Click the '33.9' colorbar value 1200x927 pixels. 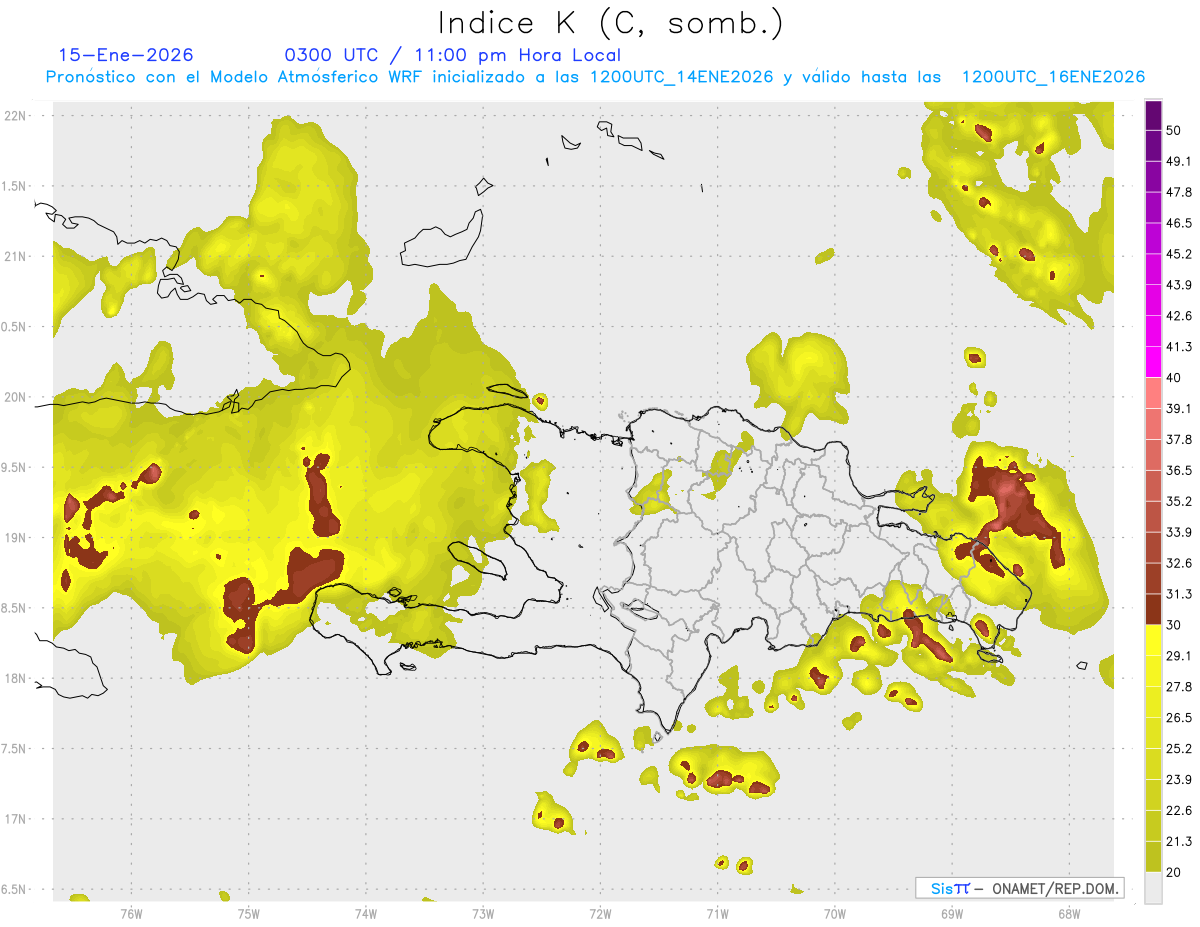[1179, 532]
